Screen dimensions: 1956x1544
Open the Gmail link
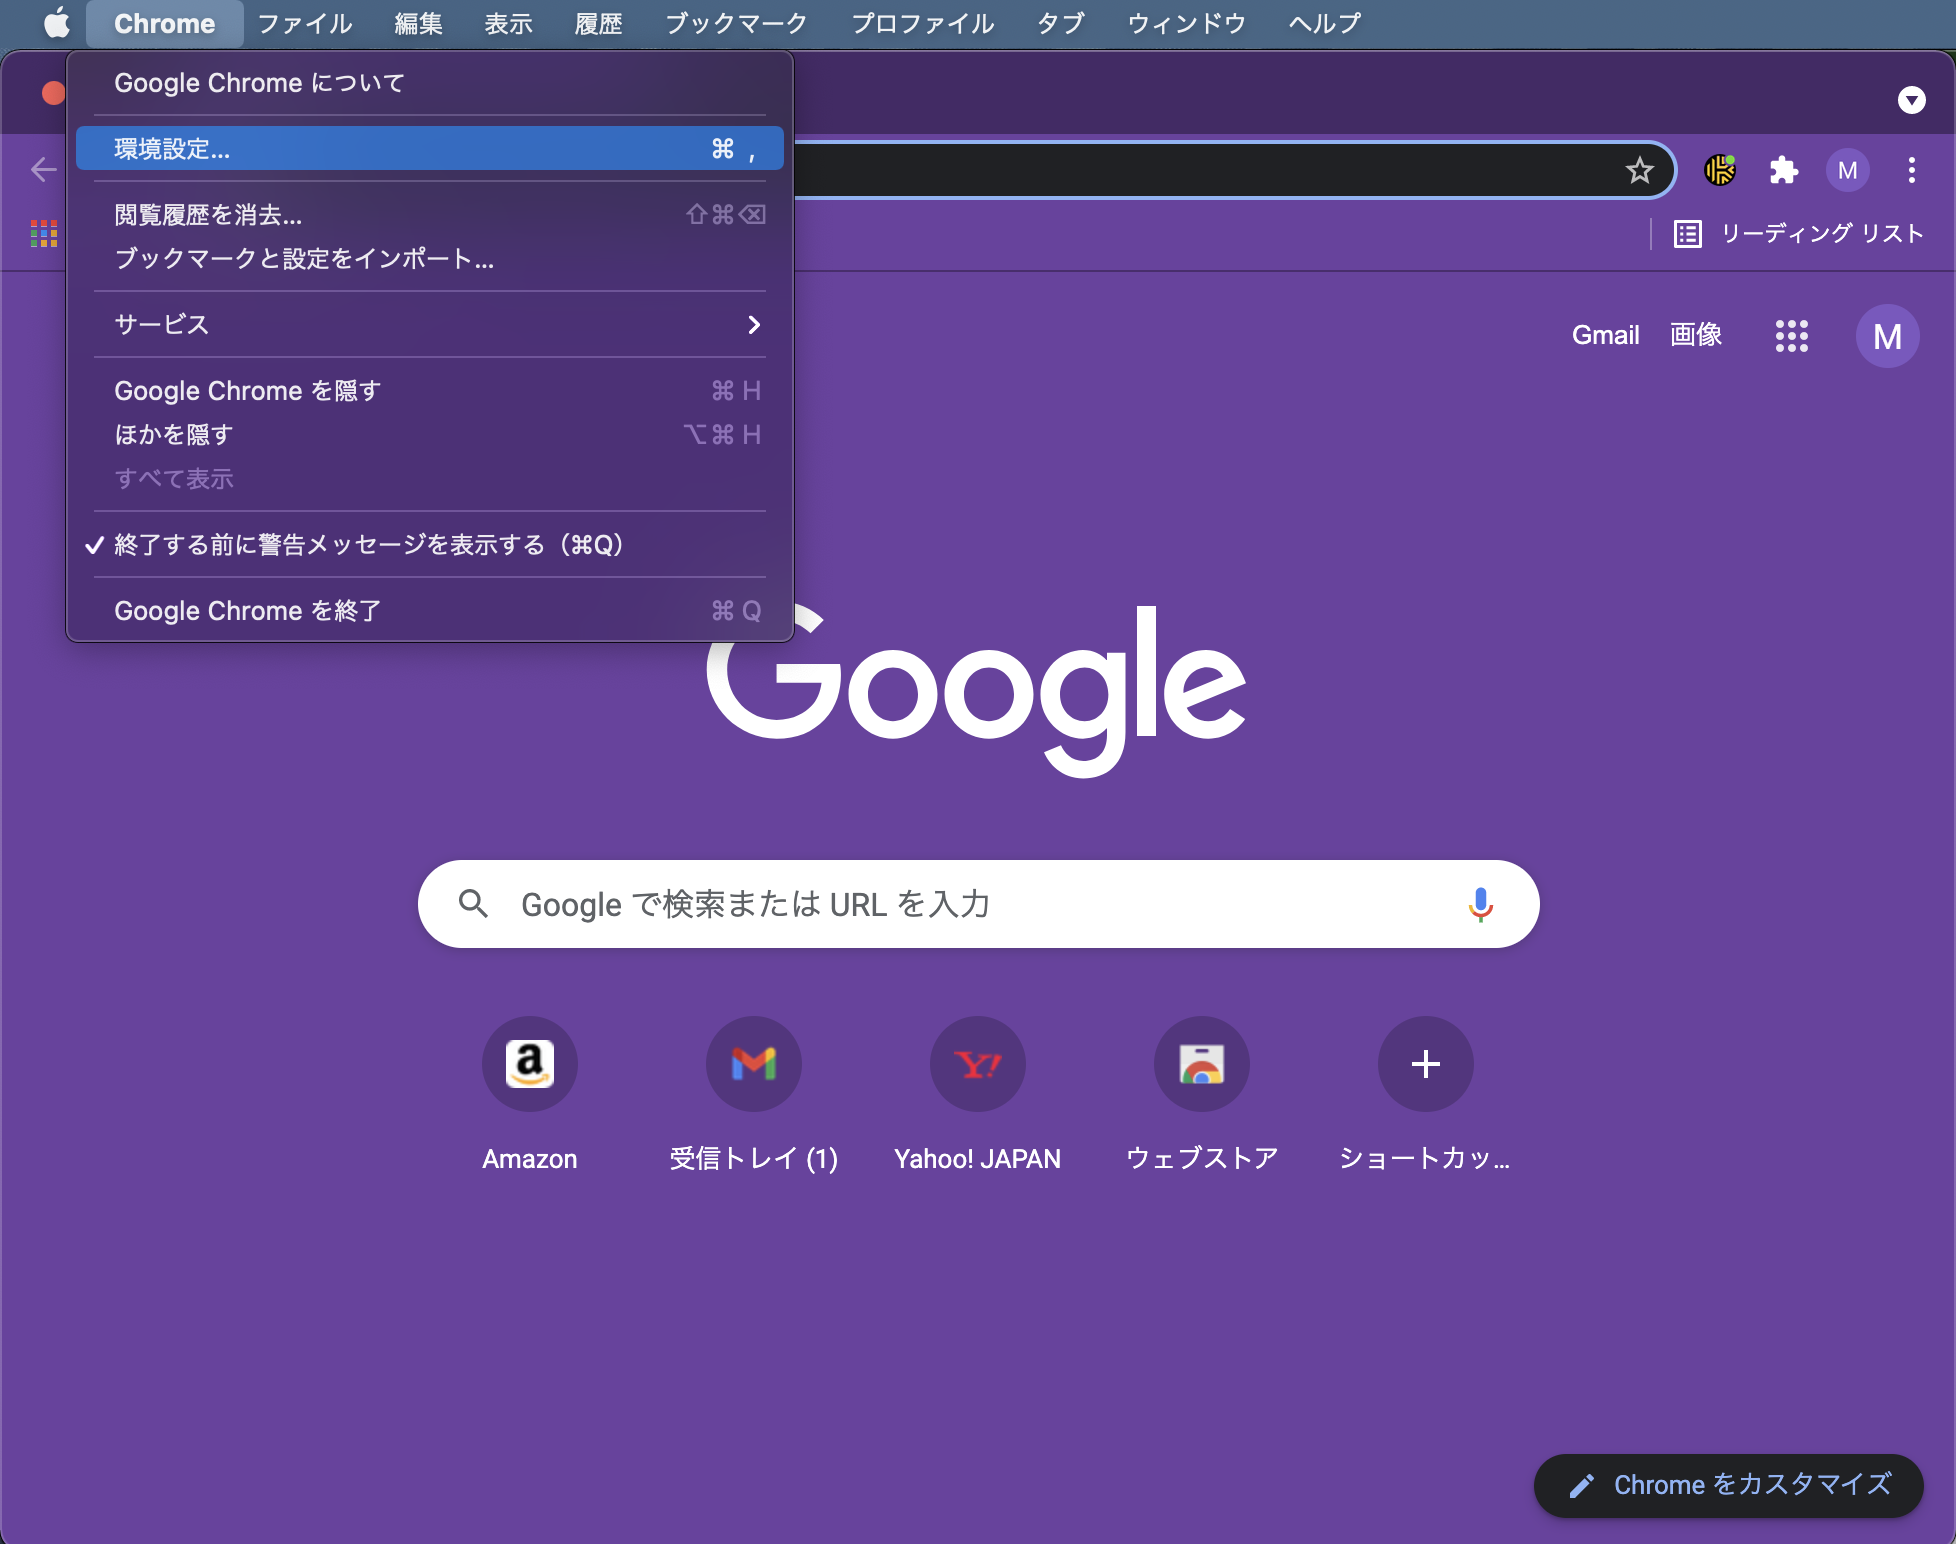(x=1604, y=335)
